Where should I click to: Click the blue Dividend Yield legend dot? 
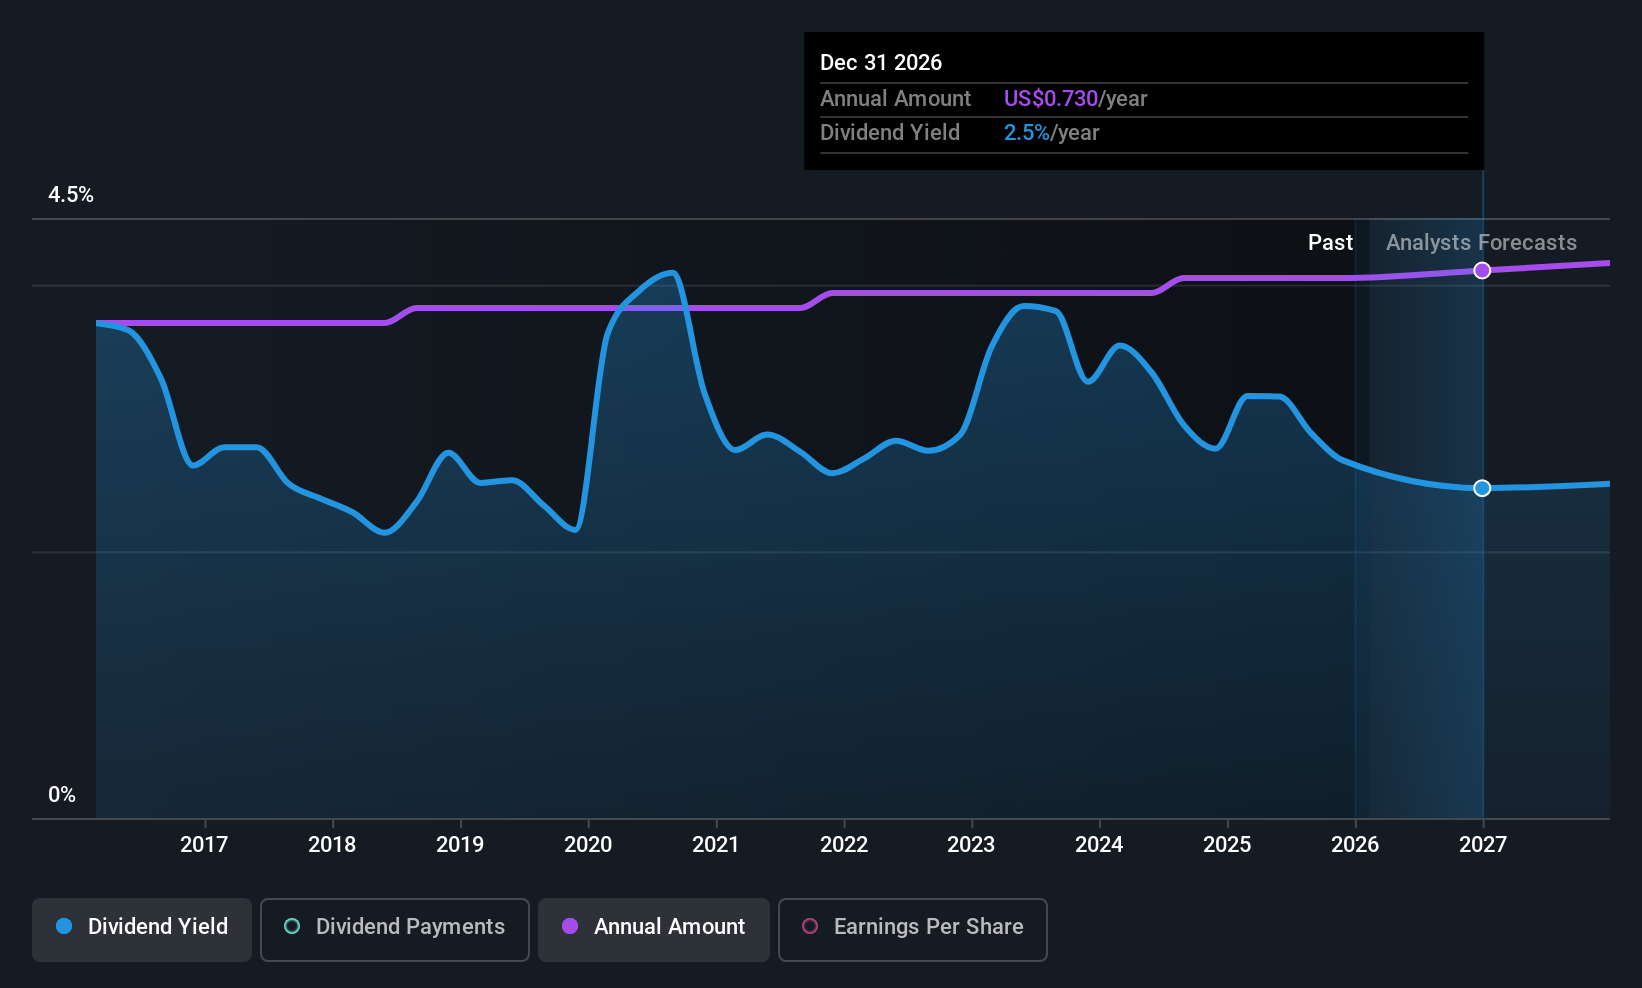pos(64,926)
